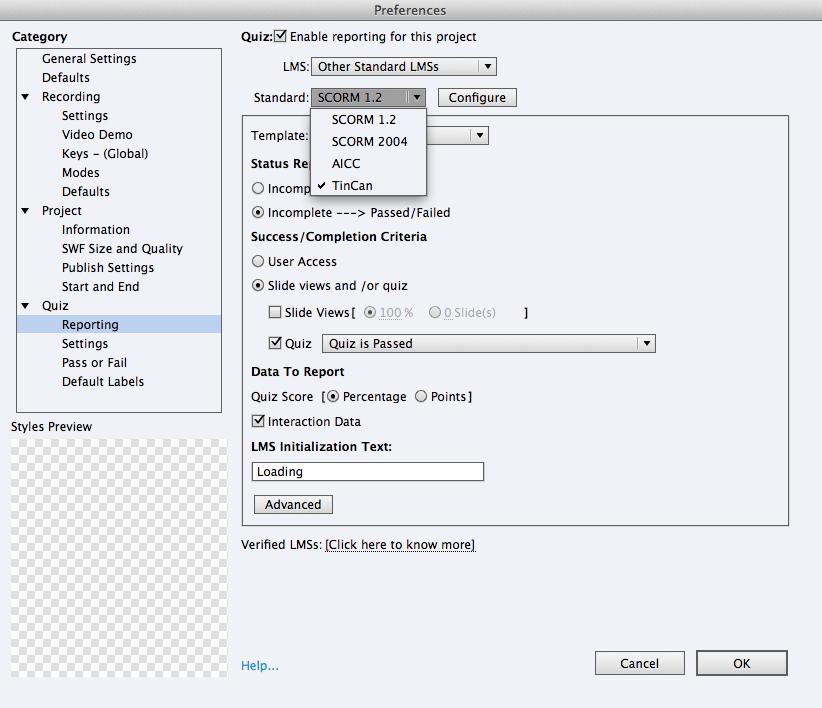Screen dimensions: 822x708
Task: Click the LMS Initialization Text field
Action: click(367, 472)
